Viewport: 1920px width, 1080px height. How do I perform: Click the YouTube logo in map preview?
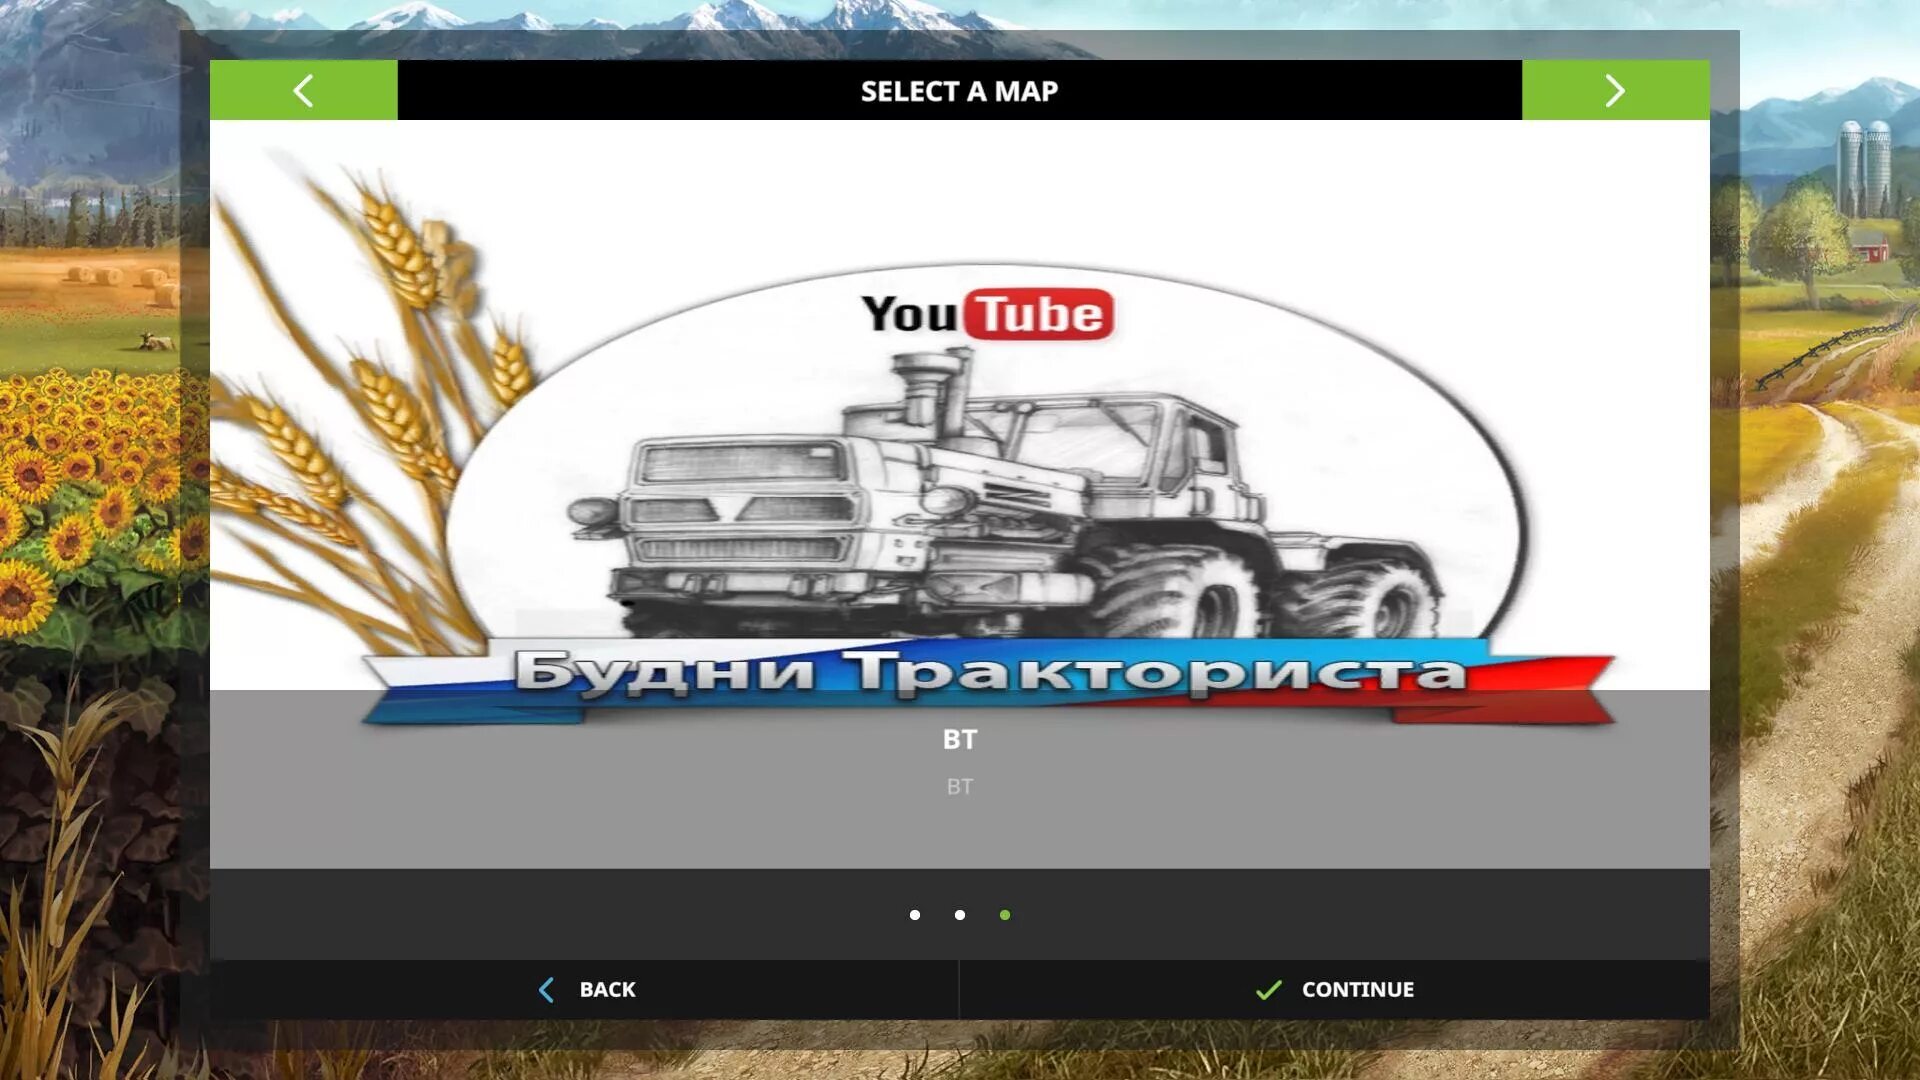(987, 314)
